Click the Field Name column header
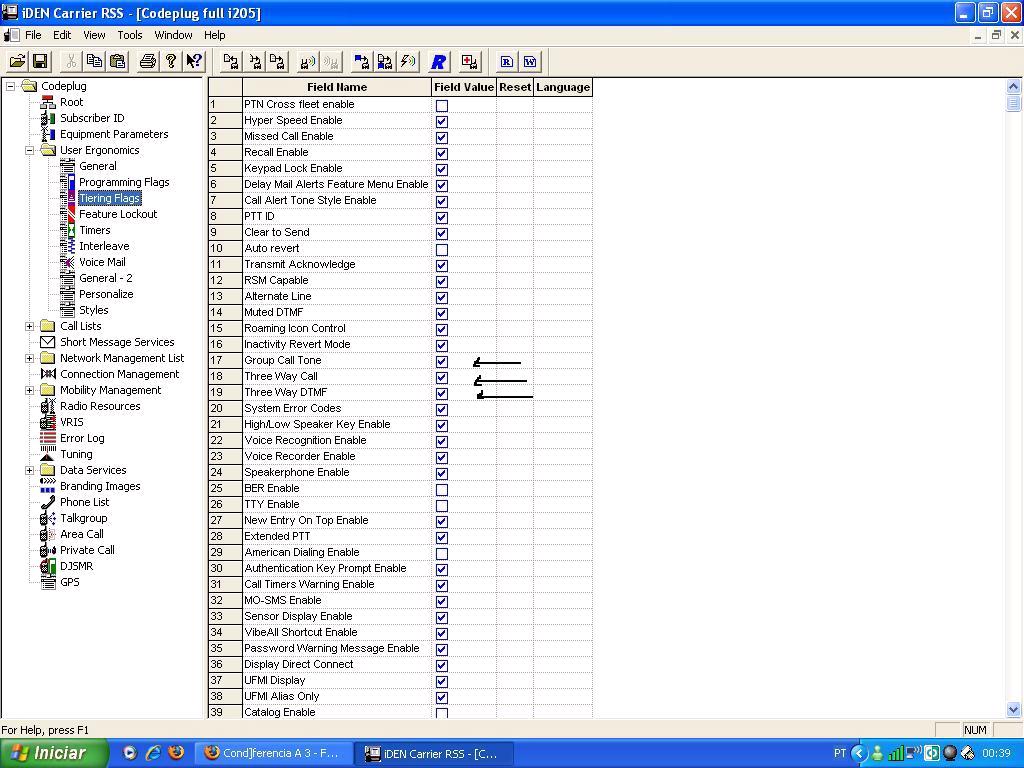1024x768 pixels. click(x=337, y=88)
